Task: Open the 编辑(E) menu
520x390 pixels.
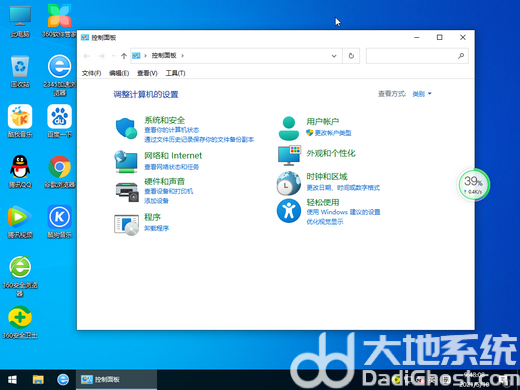Action: tap(119, 73)
